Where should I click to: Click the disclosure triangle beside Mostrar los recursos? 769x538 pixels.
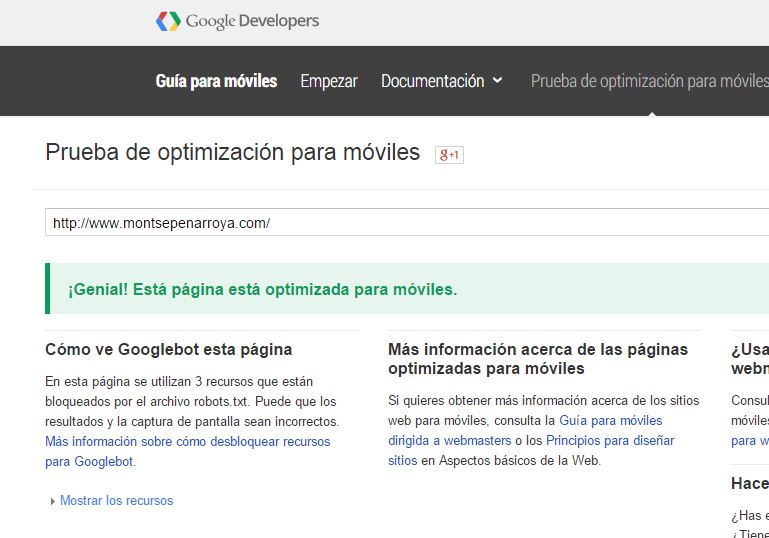click(52, 501)
